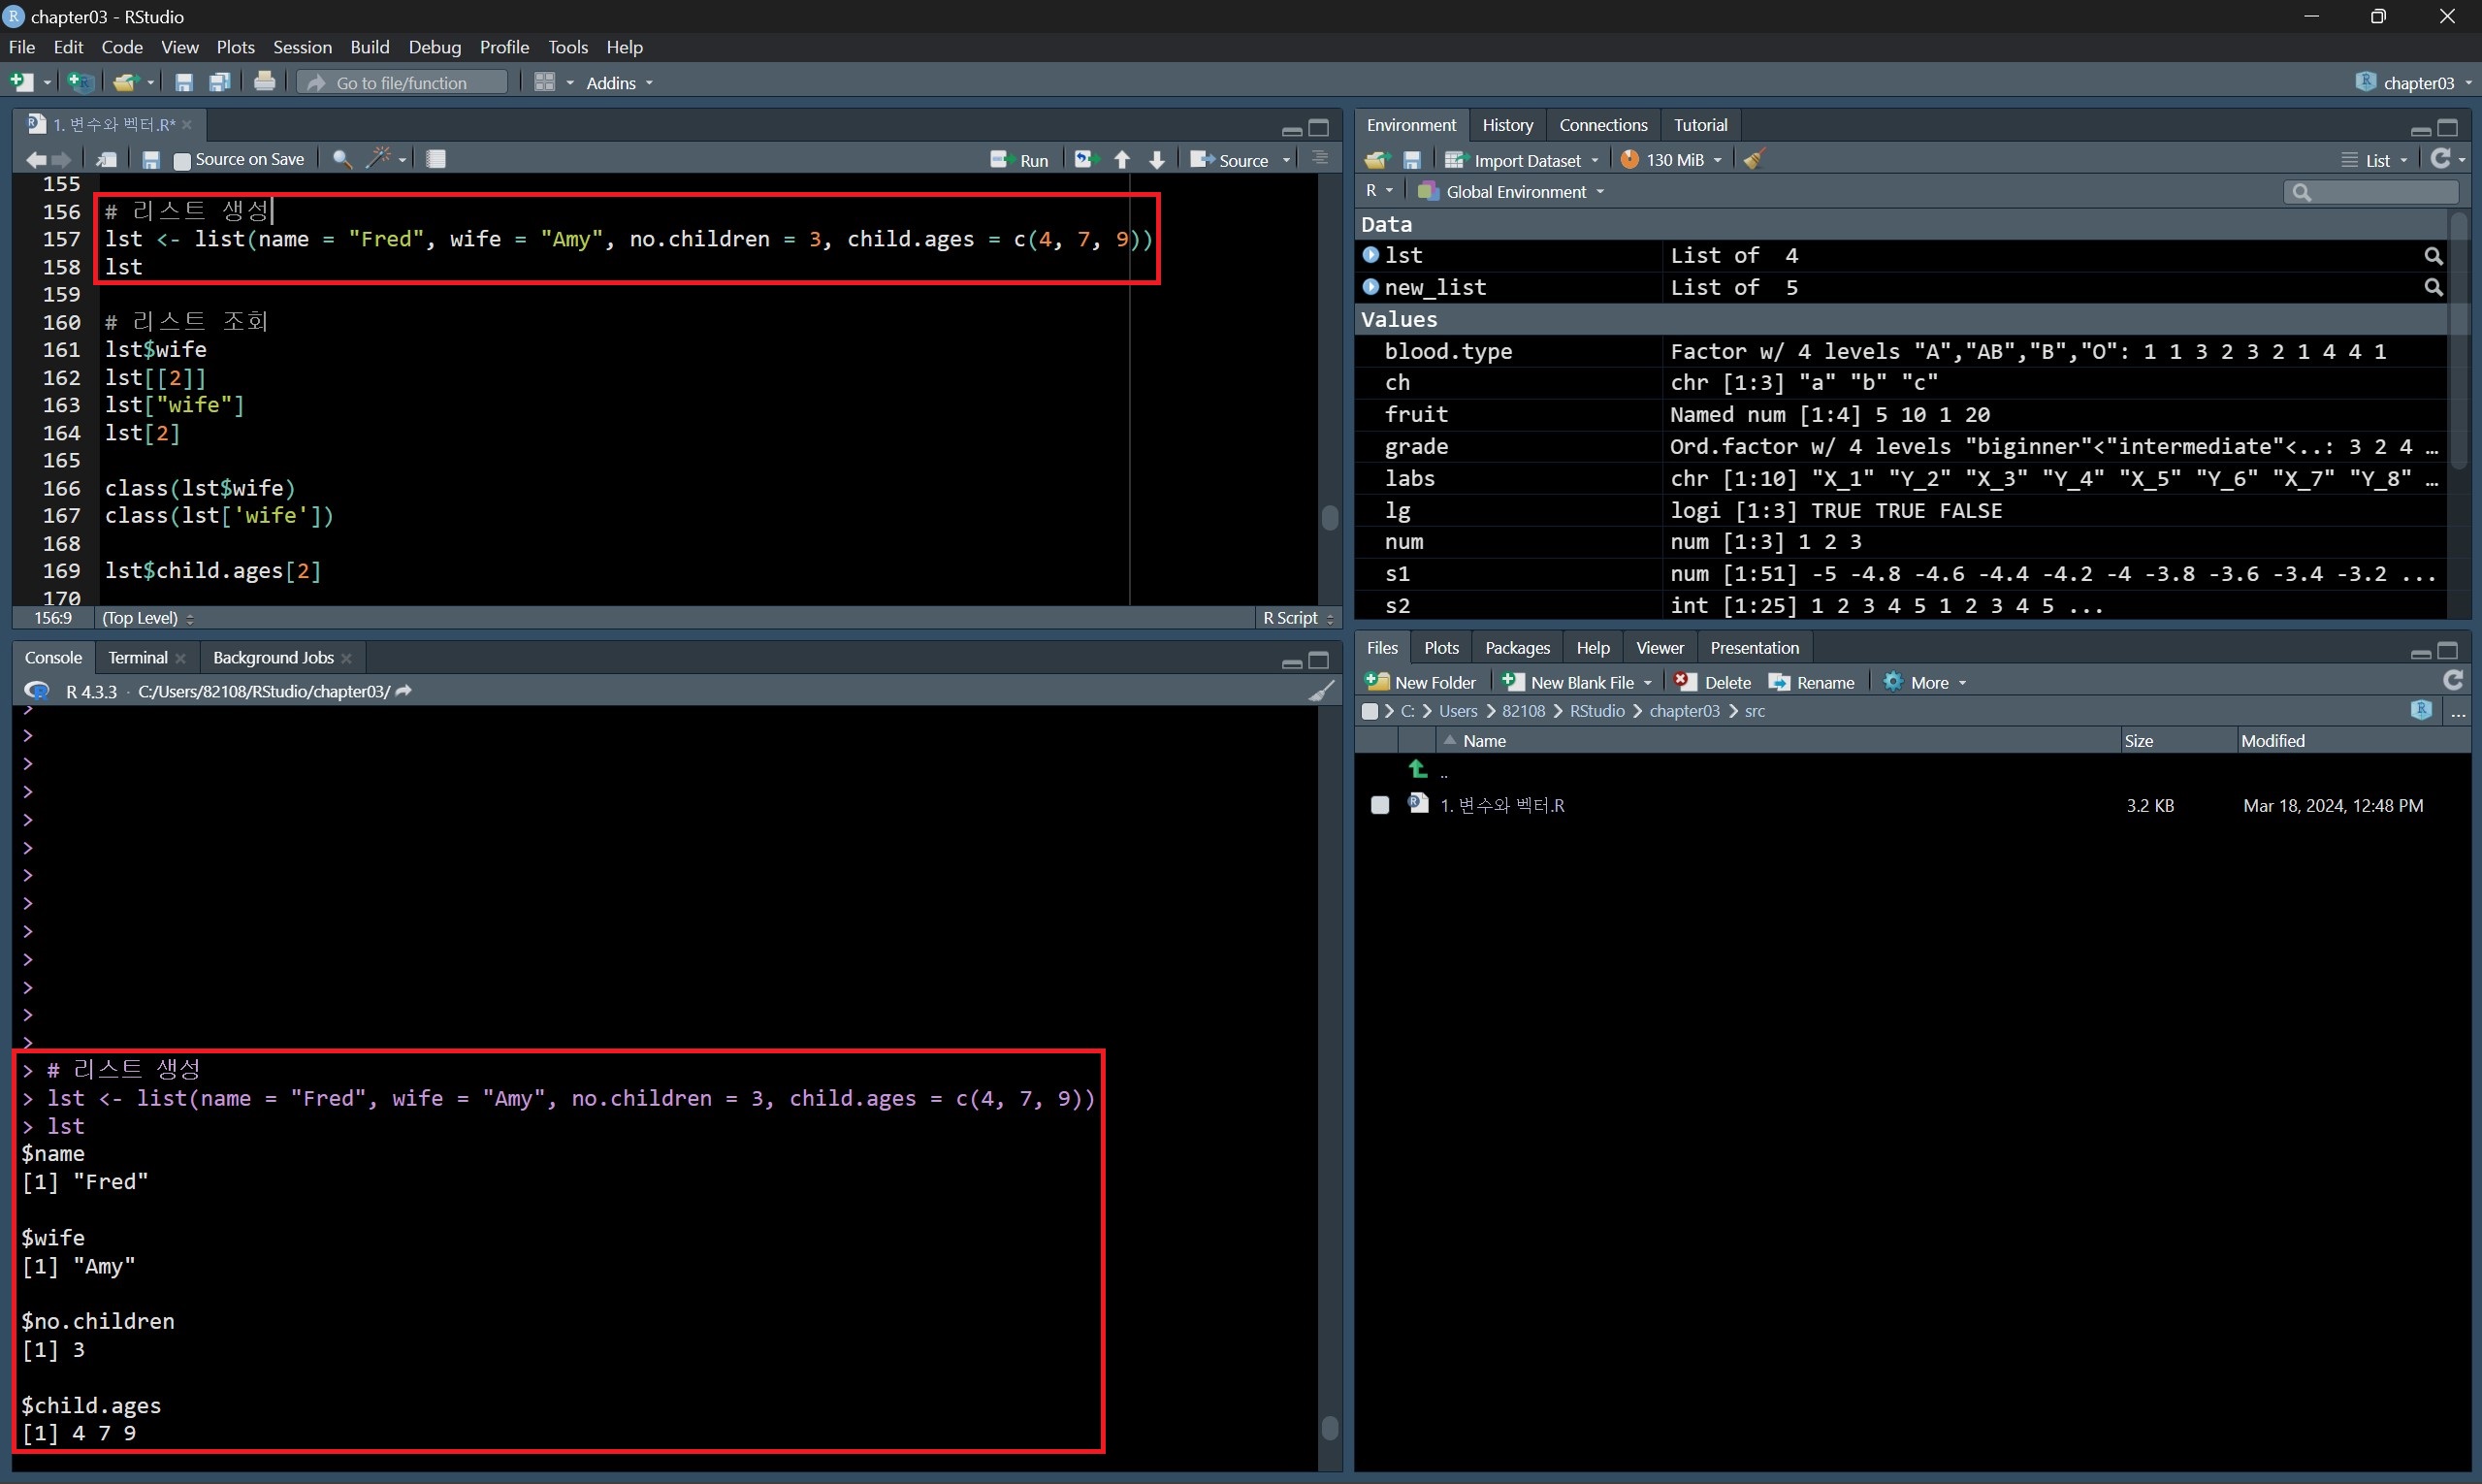The width and height of the screenshot is (2482, 1484).
Task: Open the Session menu
Action: [302, 47]
